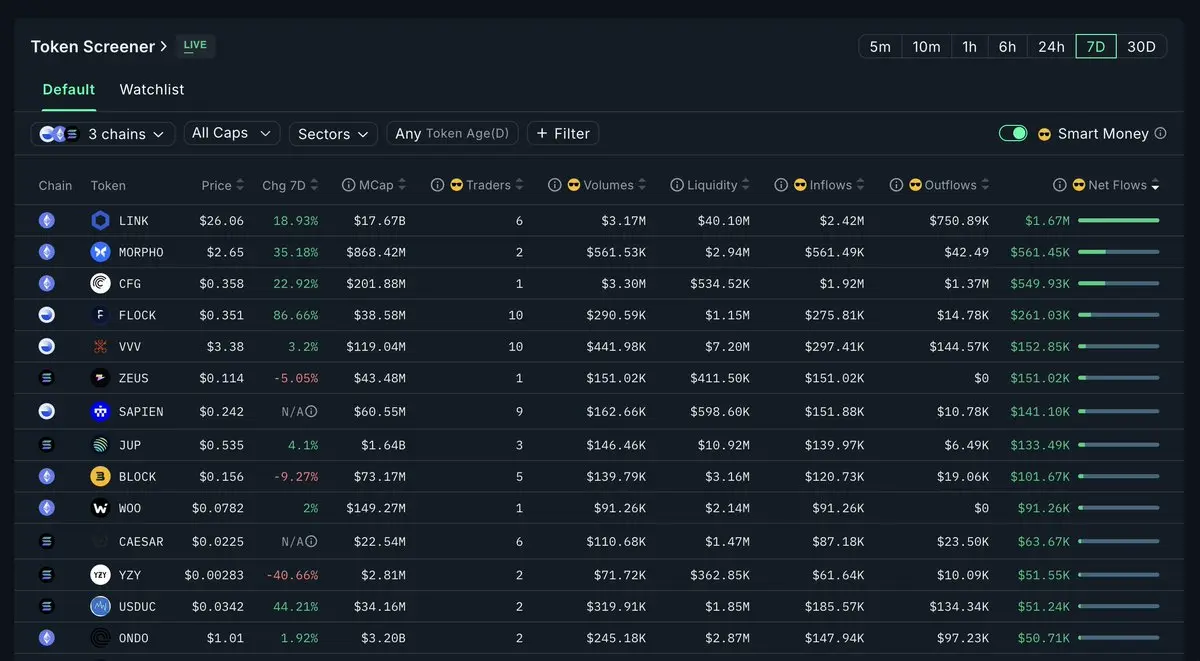This screenshot has width=1200, height=661.
Task: Open the Any Token Age filter
Action: click(452, 134)
